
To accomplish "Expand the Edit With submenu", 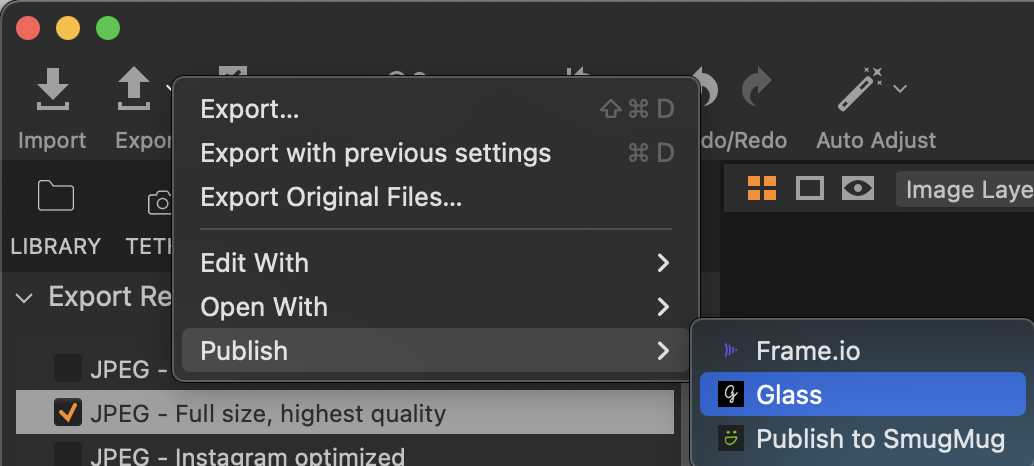I will pos(435,263).
